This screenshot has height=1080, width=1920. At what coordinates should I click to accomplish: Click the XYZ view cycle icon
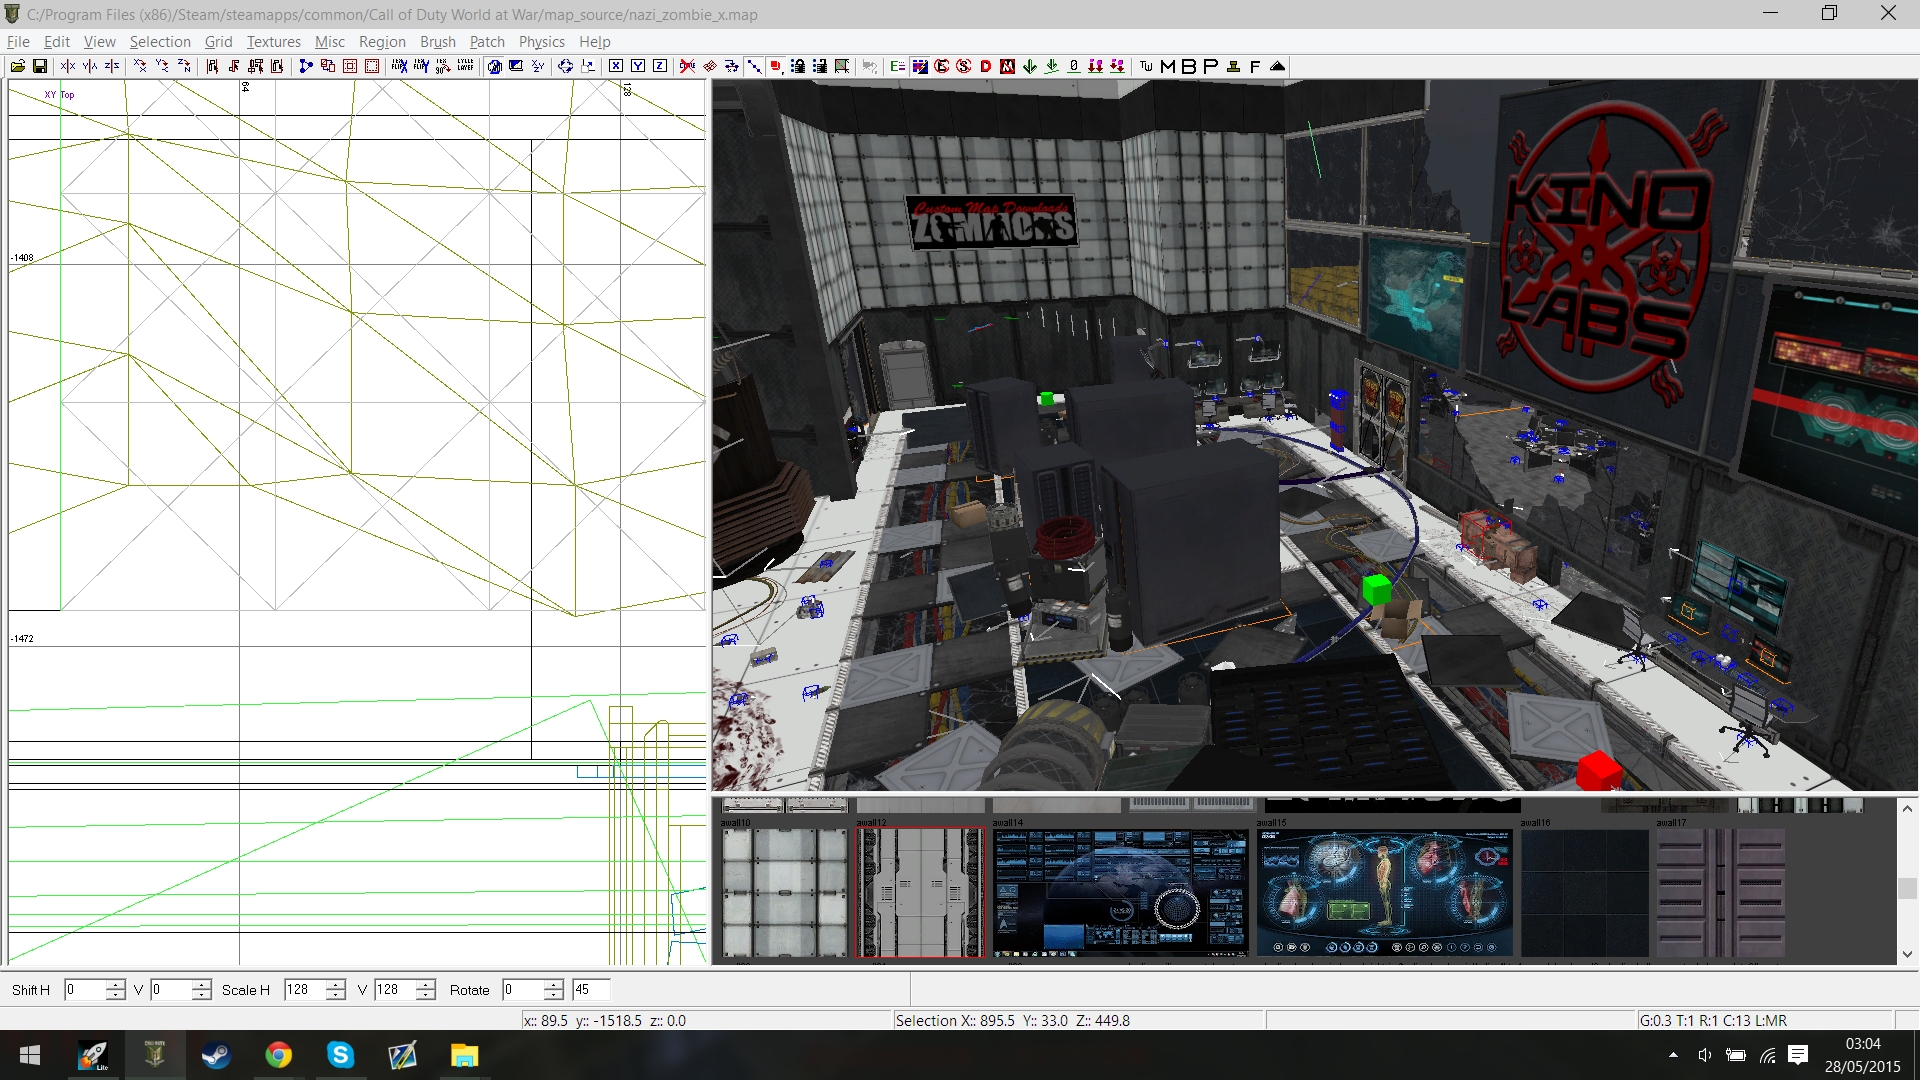(x=538, y=66)
